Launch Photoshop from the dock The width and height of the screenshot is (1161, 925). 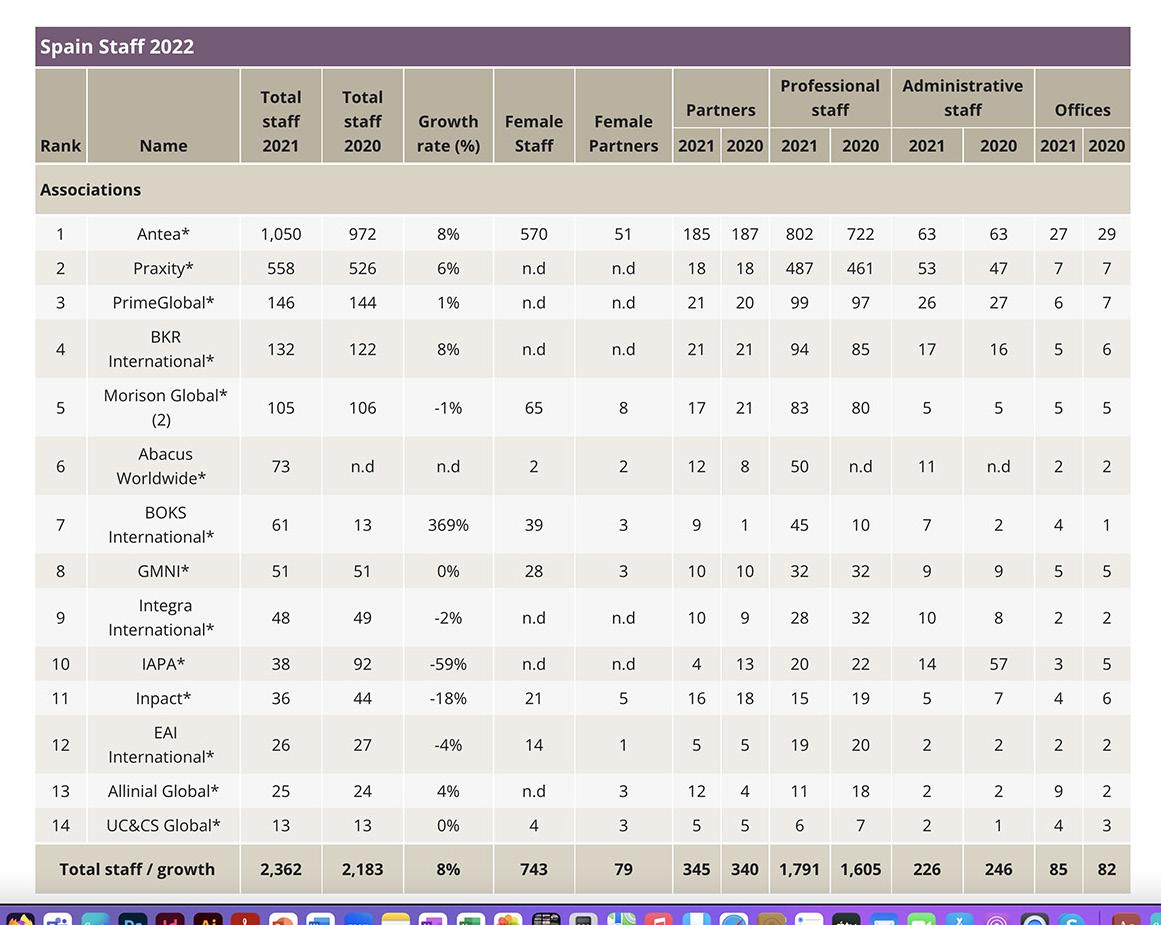[x=133, y=921]
